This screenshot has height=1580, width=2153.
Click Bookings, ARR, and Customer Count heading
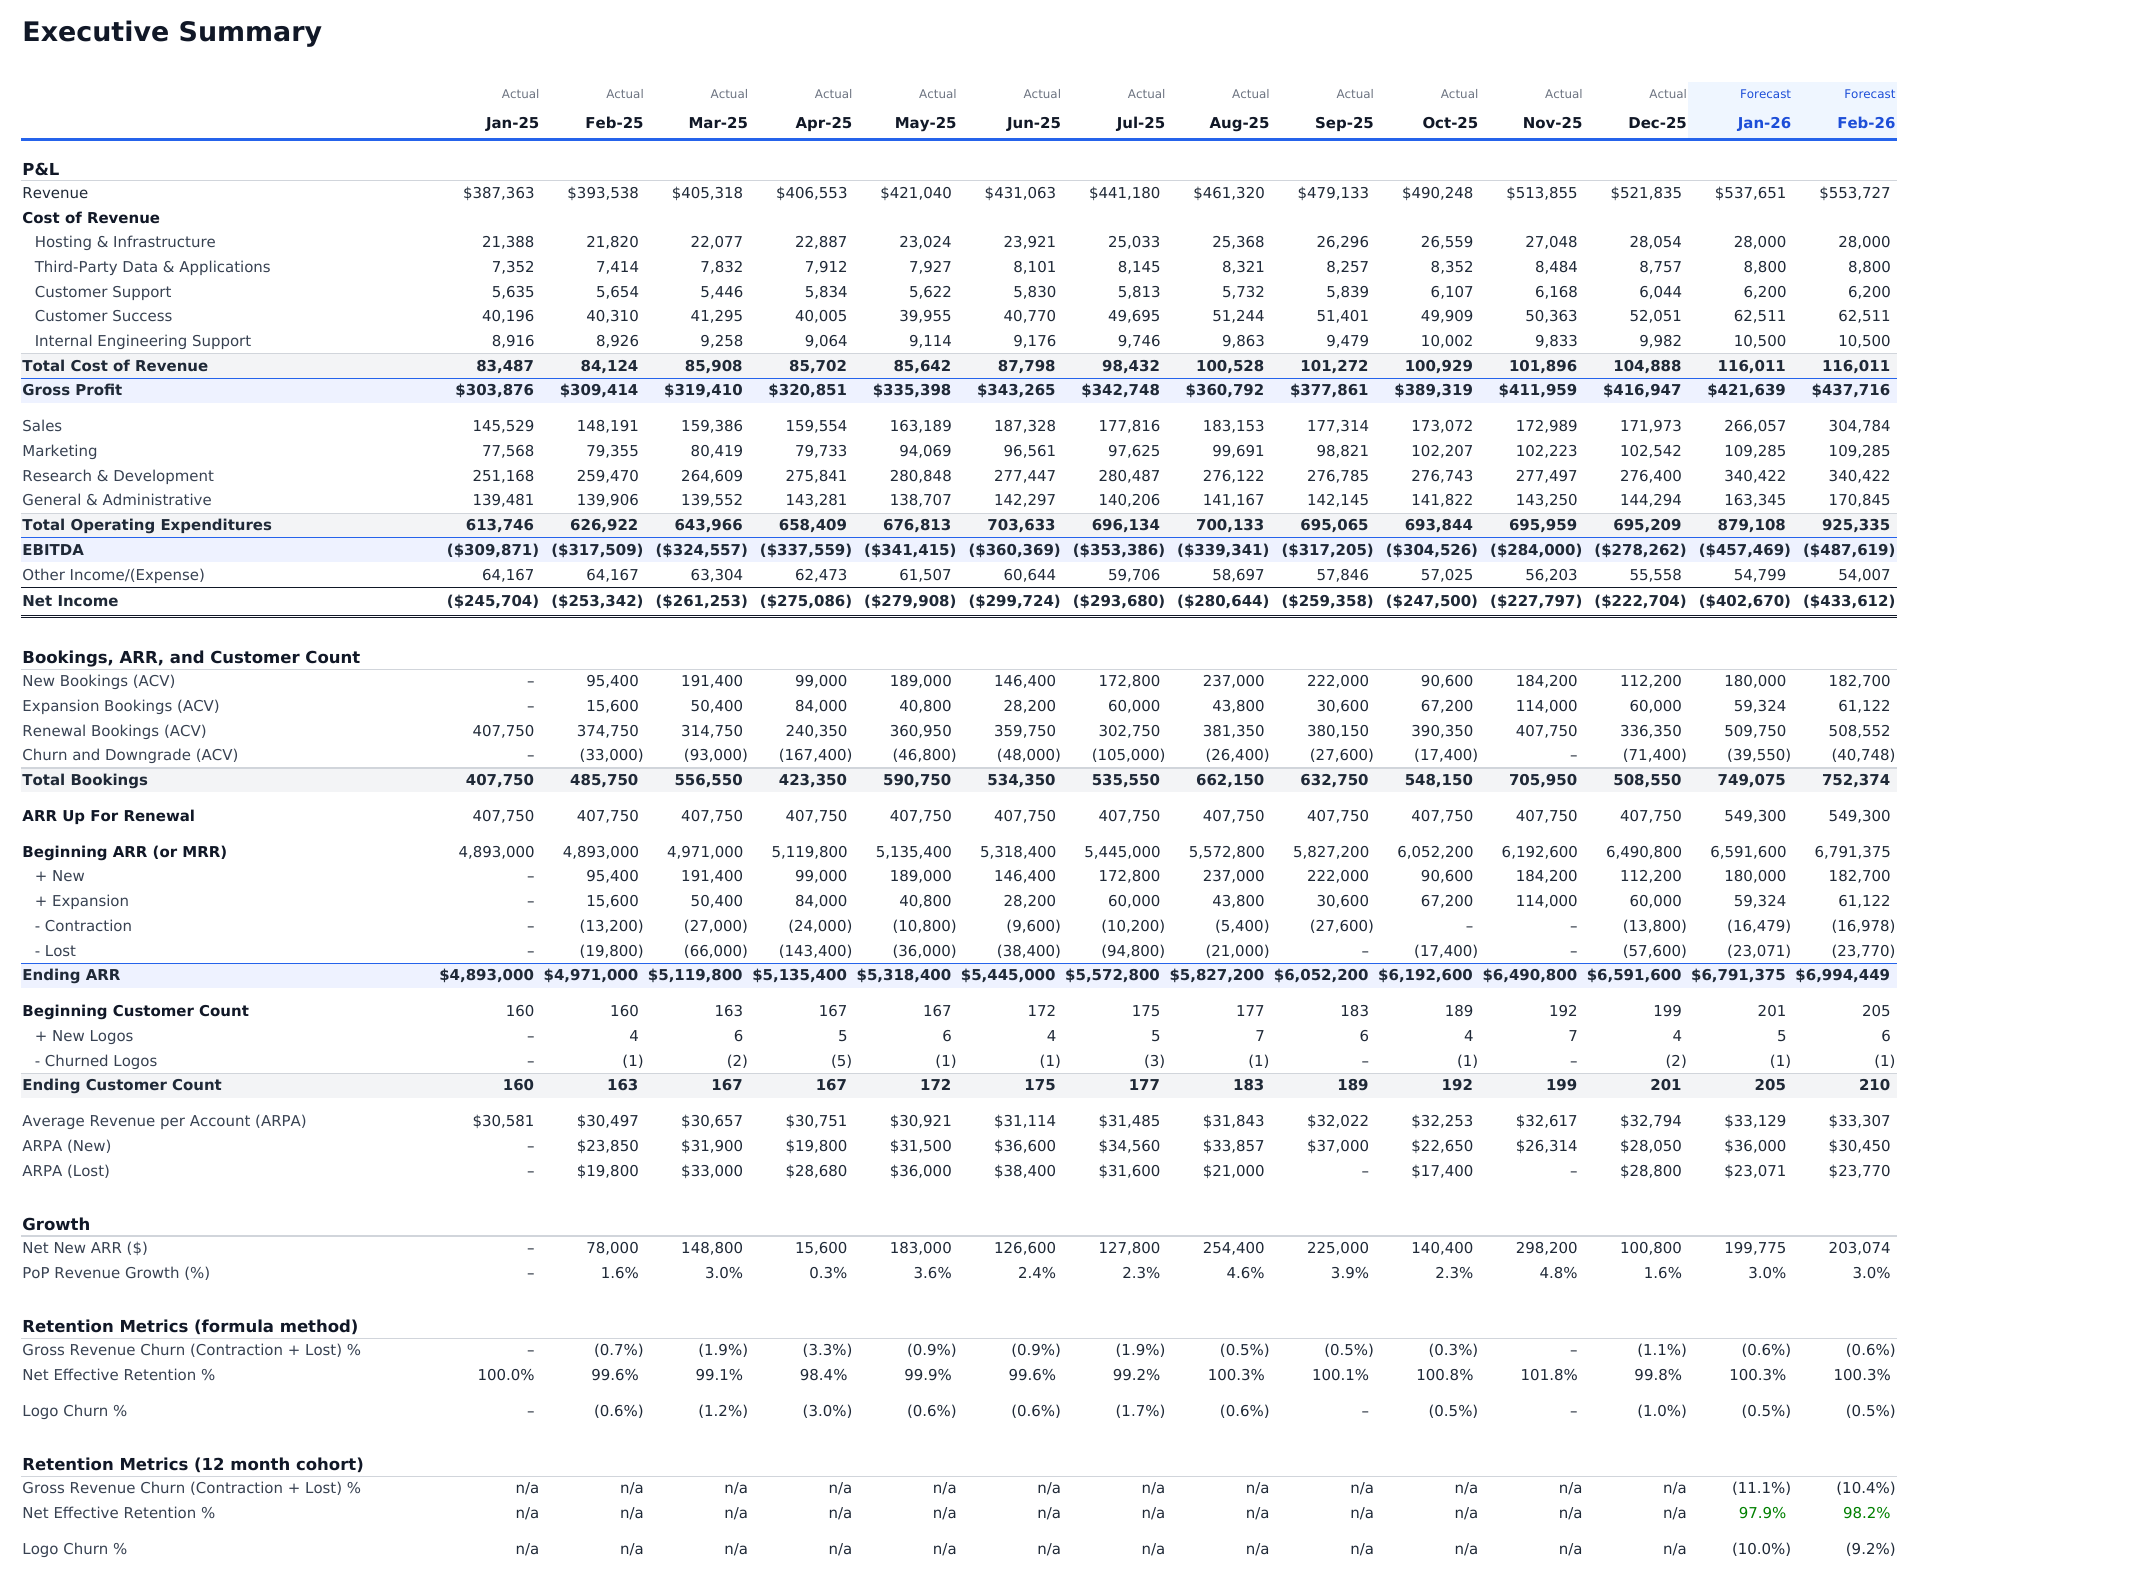[x=191, y=657]
